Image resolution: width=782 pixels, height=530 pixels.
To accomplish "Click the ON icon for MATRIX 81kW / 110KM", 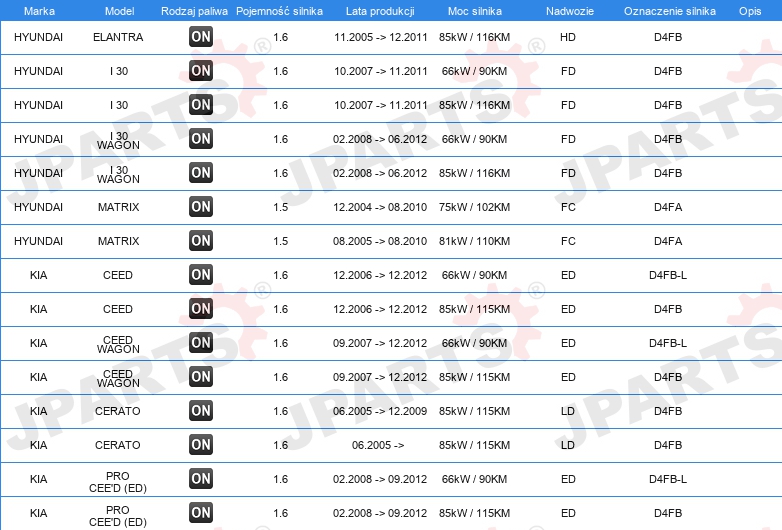I will pyautogui.click(x=201, y=240).
